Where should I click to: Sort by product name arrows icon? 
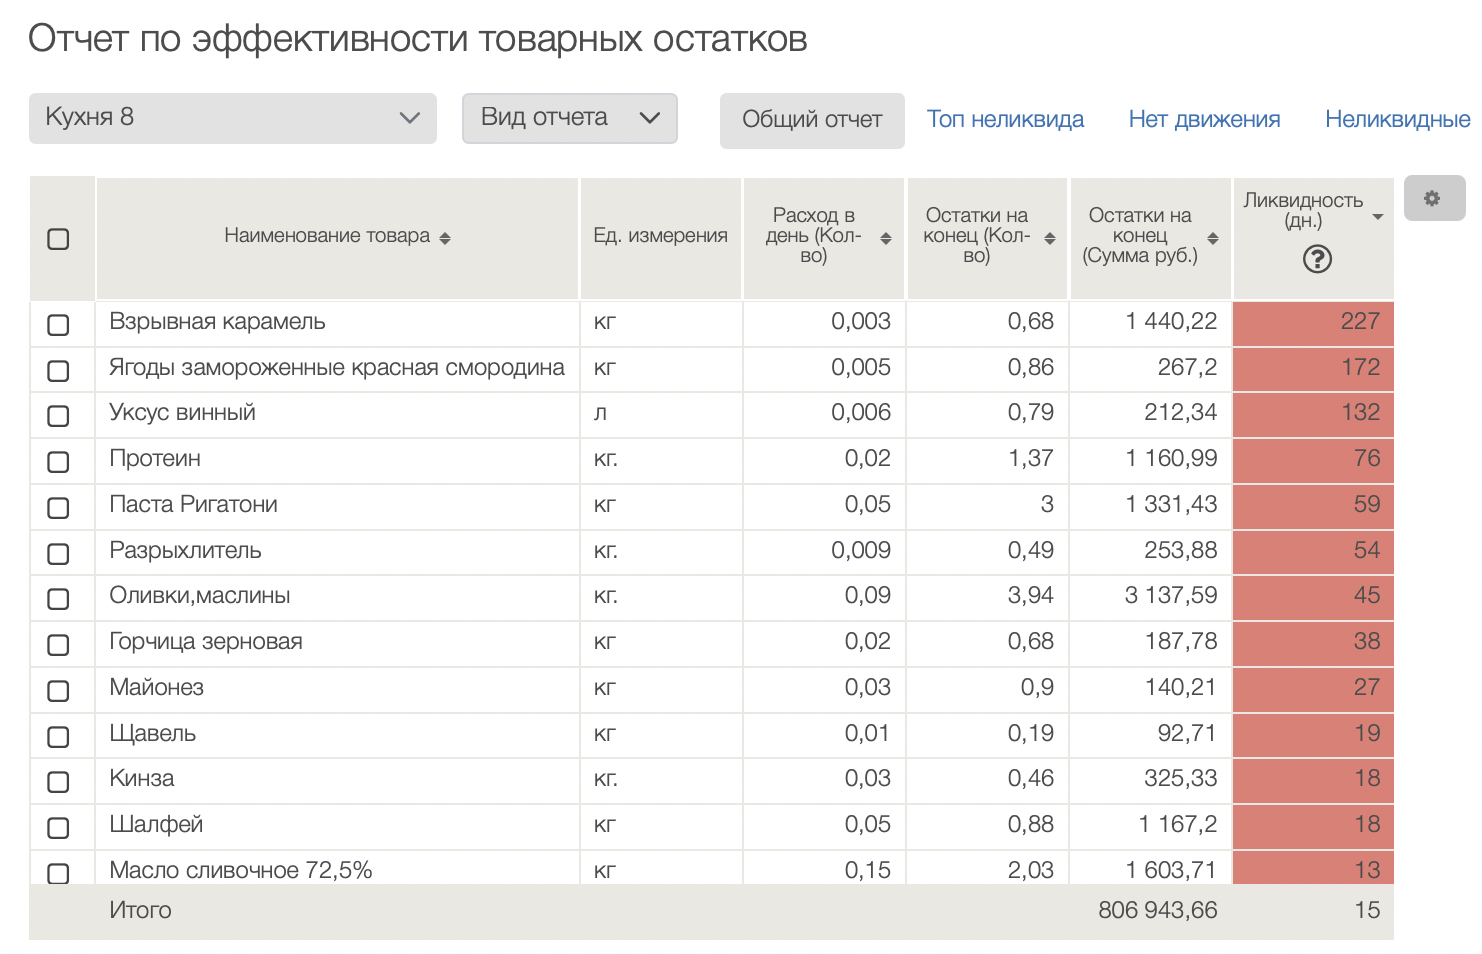point(445,238)
